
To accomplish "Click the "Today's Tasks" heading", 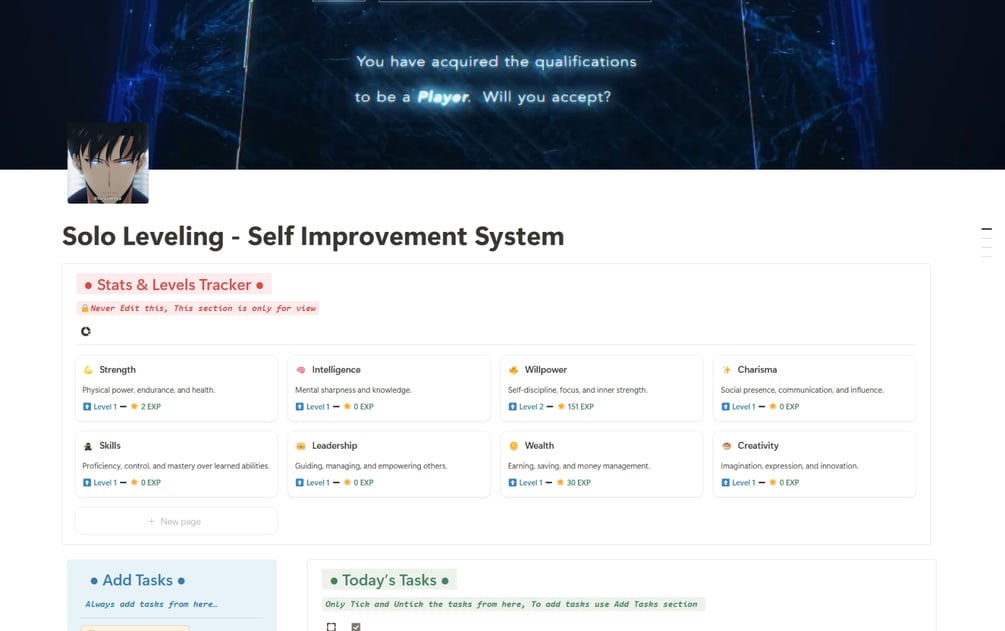I will (x=389, y=580).
